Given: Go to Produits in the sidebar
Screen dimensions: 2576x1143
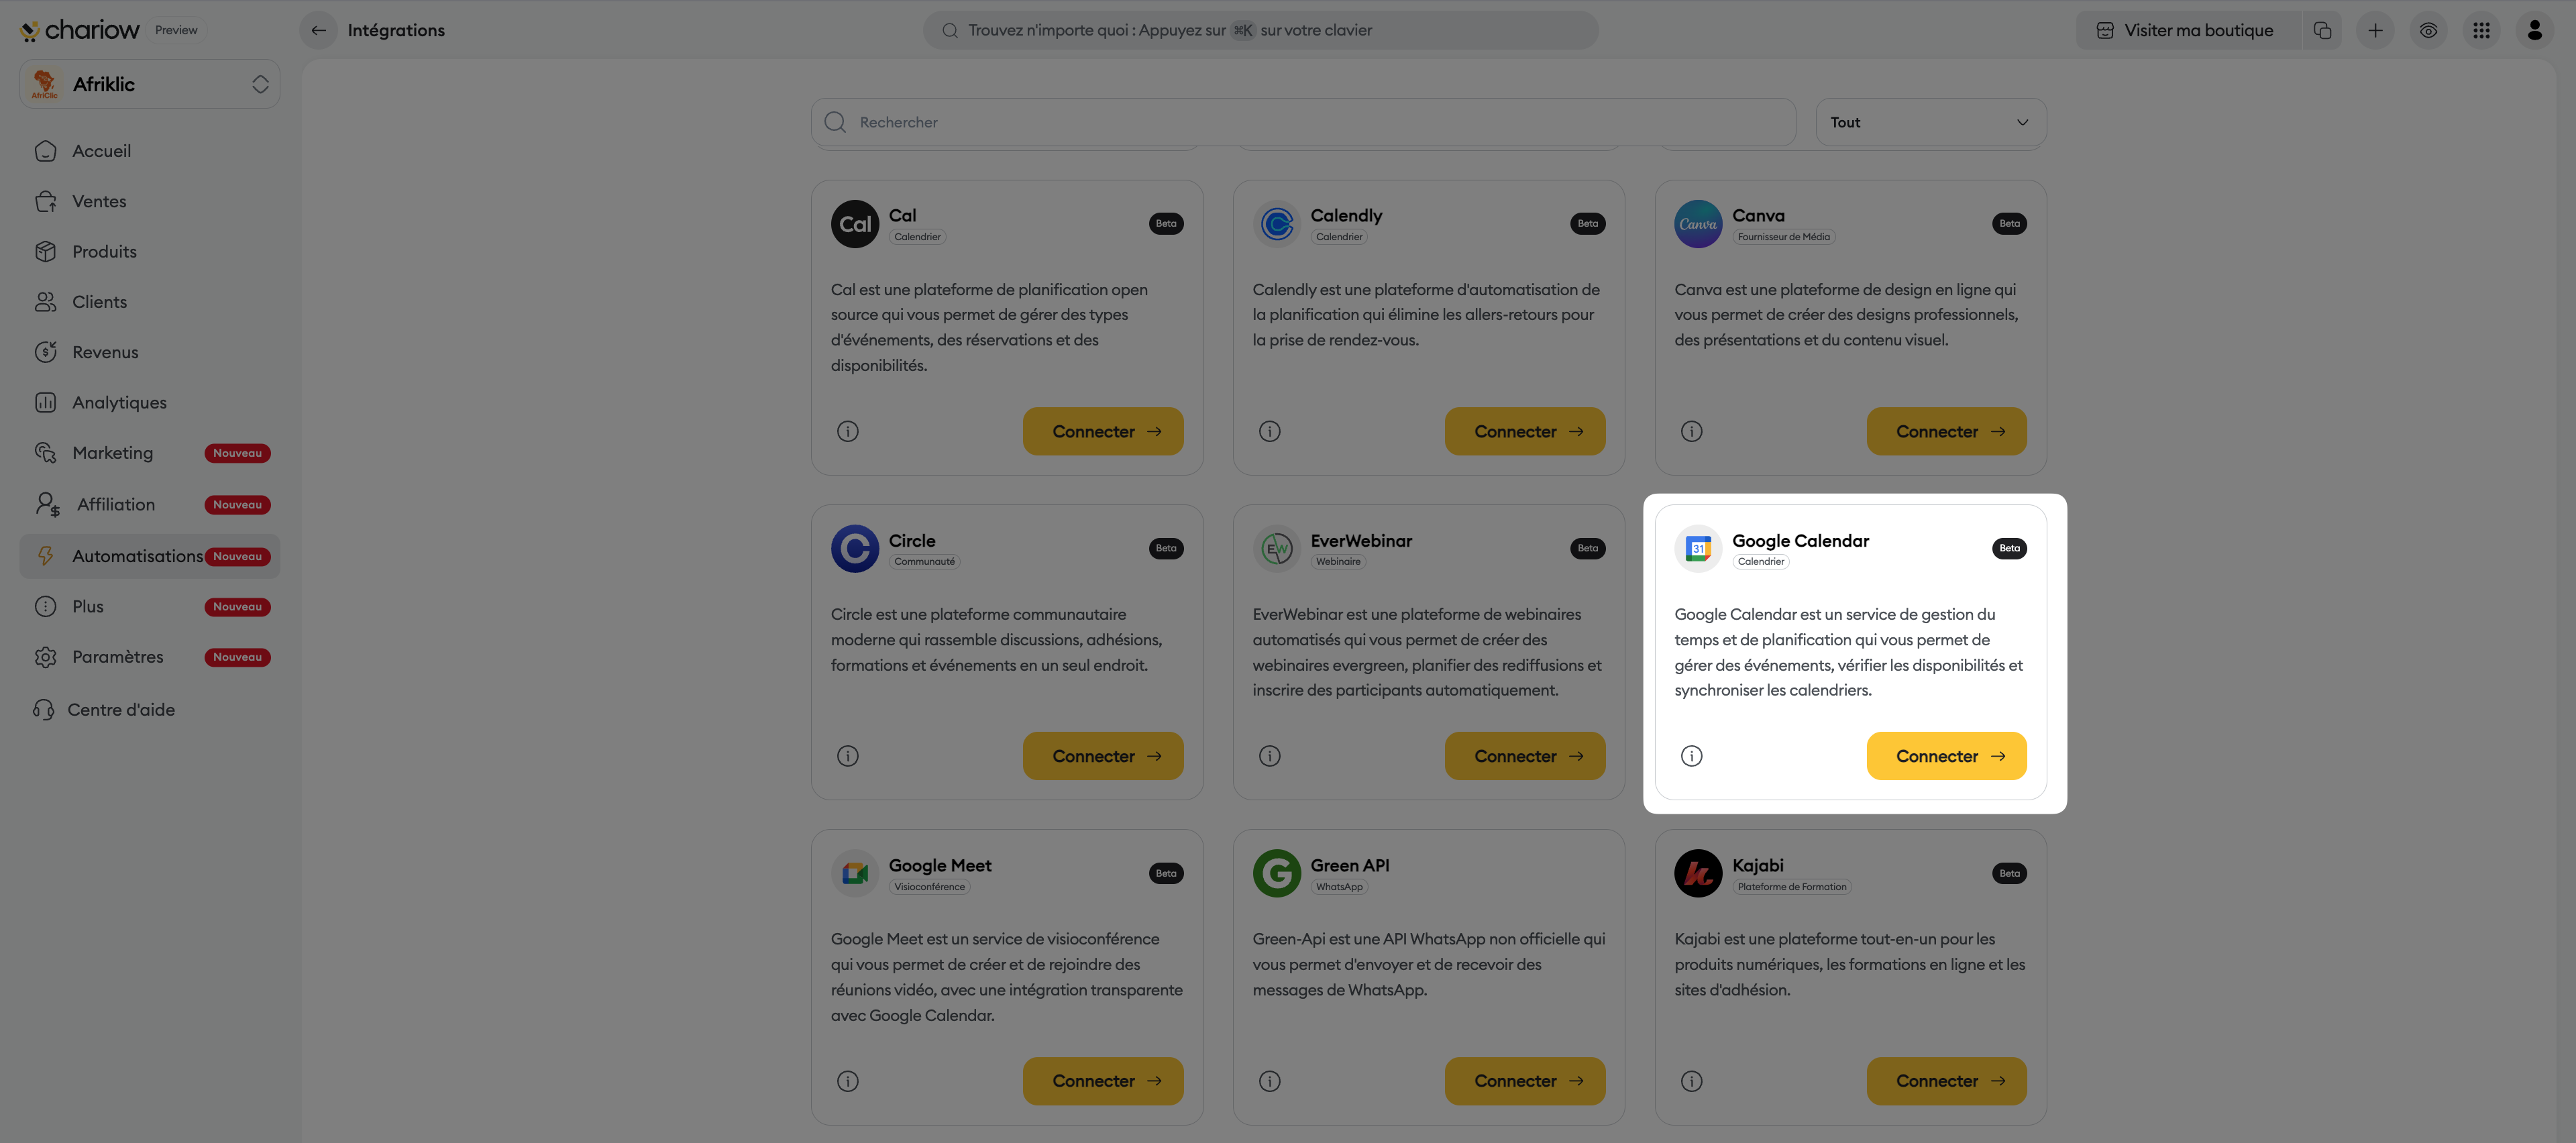Looking at the screenshot, I should click(x=104, y=252).
